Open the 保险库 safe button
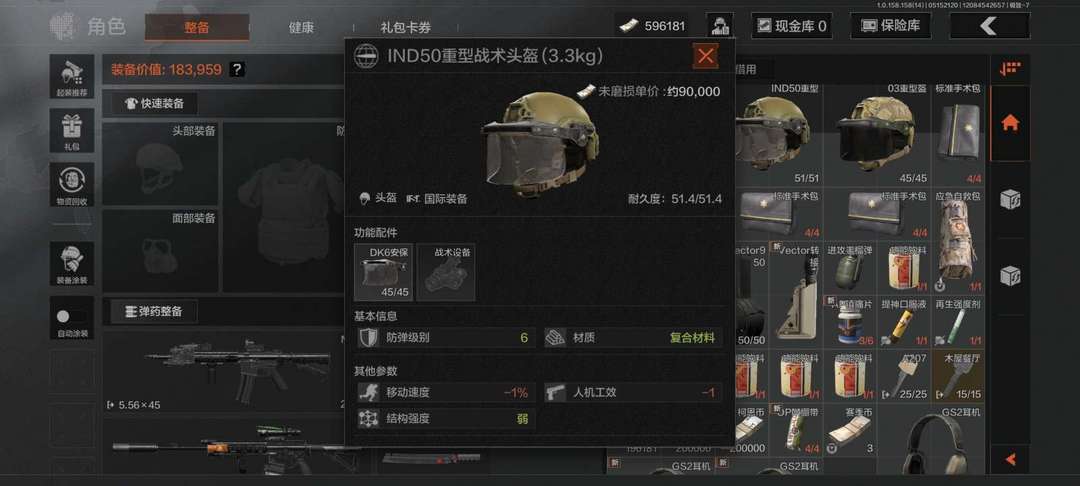 coord(891,26)
